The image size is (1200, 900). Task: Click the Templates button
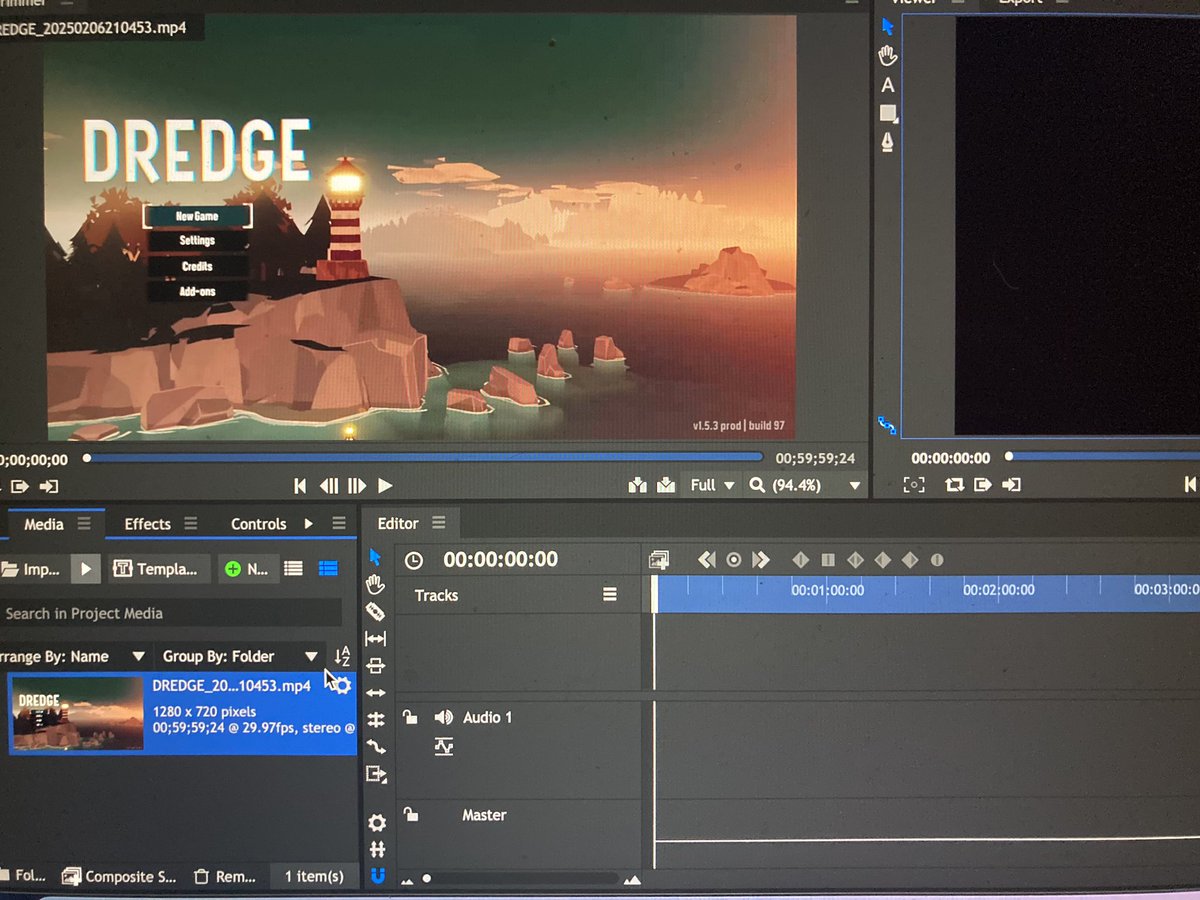click(x=158, y=569)
